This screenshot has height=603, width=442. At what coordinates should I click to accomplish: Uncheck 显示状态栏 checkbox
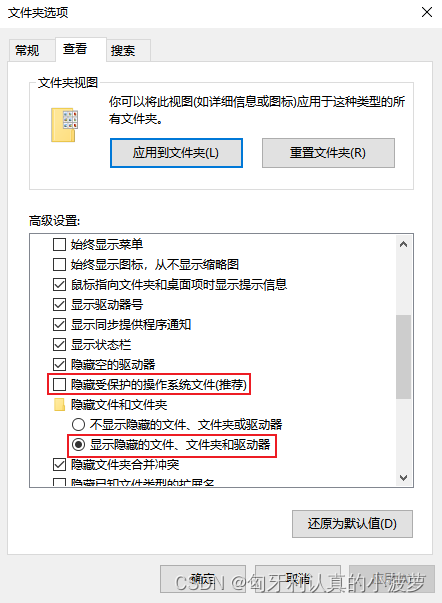coord(59,344)
